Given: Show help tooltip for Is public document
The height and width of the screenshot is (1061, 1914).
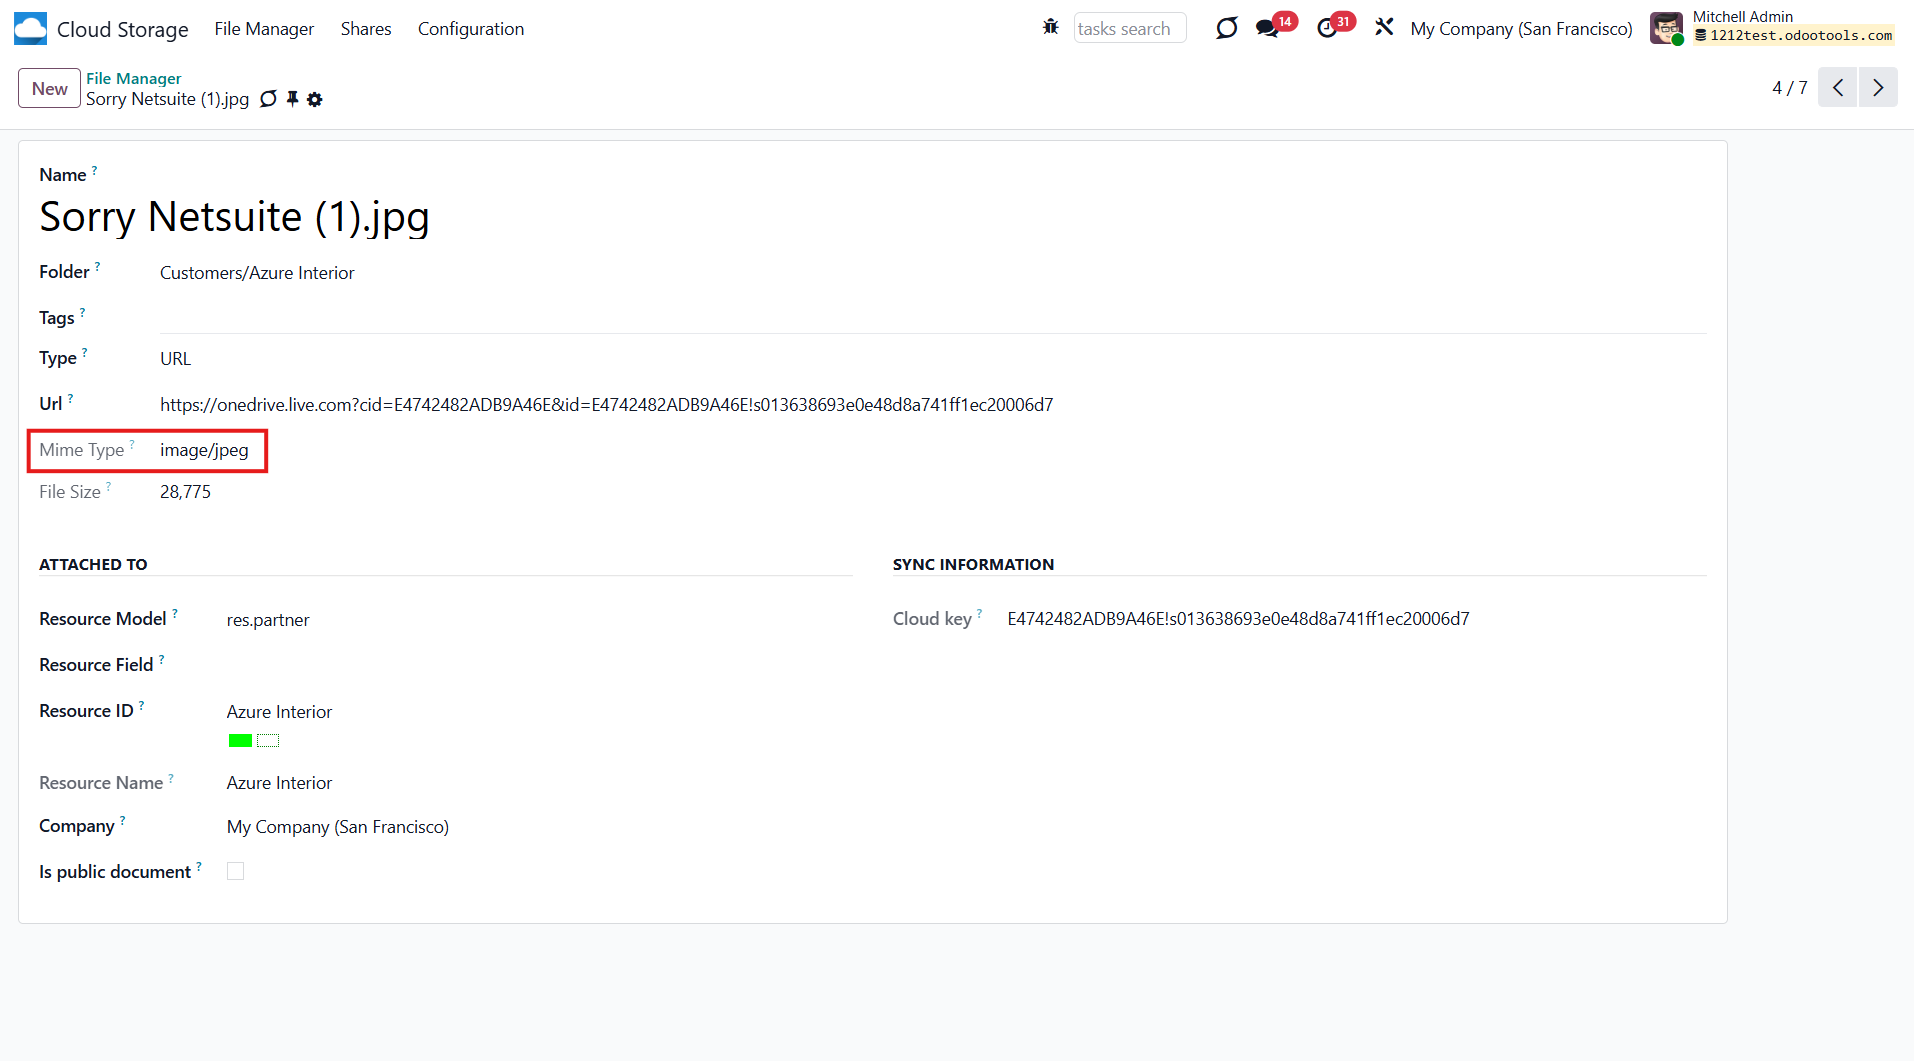Looking at the screenshot, I should click(x=198, y=866).
